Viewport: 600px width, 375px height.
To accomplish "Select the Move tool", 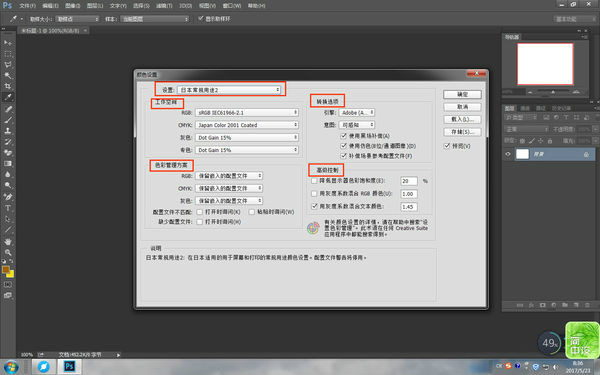I will [x=8, y=42].
